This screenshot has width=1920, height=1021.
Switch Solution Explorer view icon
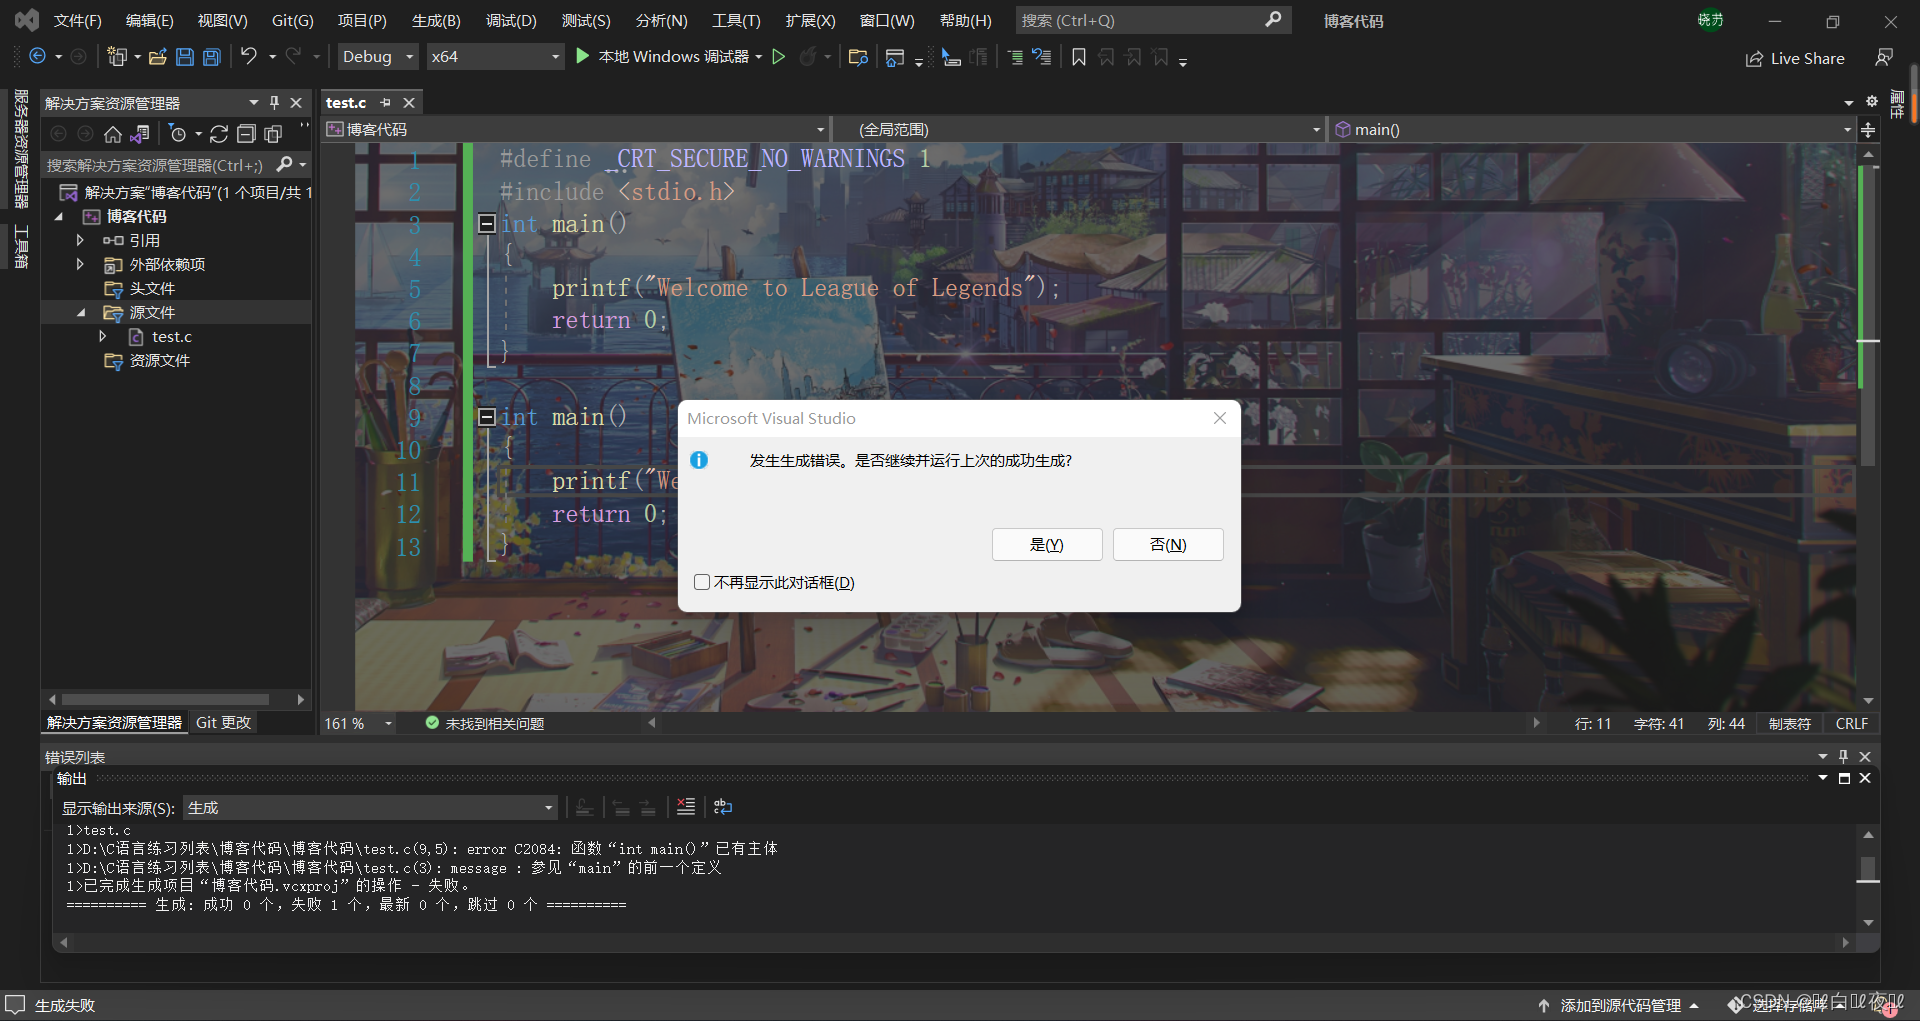pyautogui.click(x=140, y=133)
